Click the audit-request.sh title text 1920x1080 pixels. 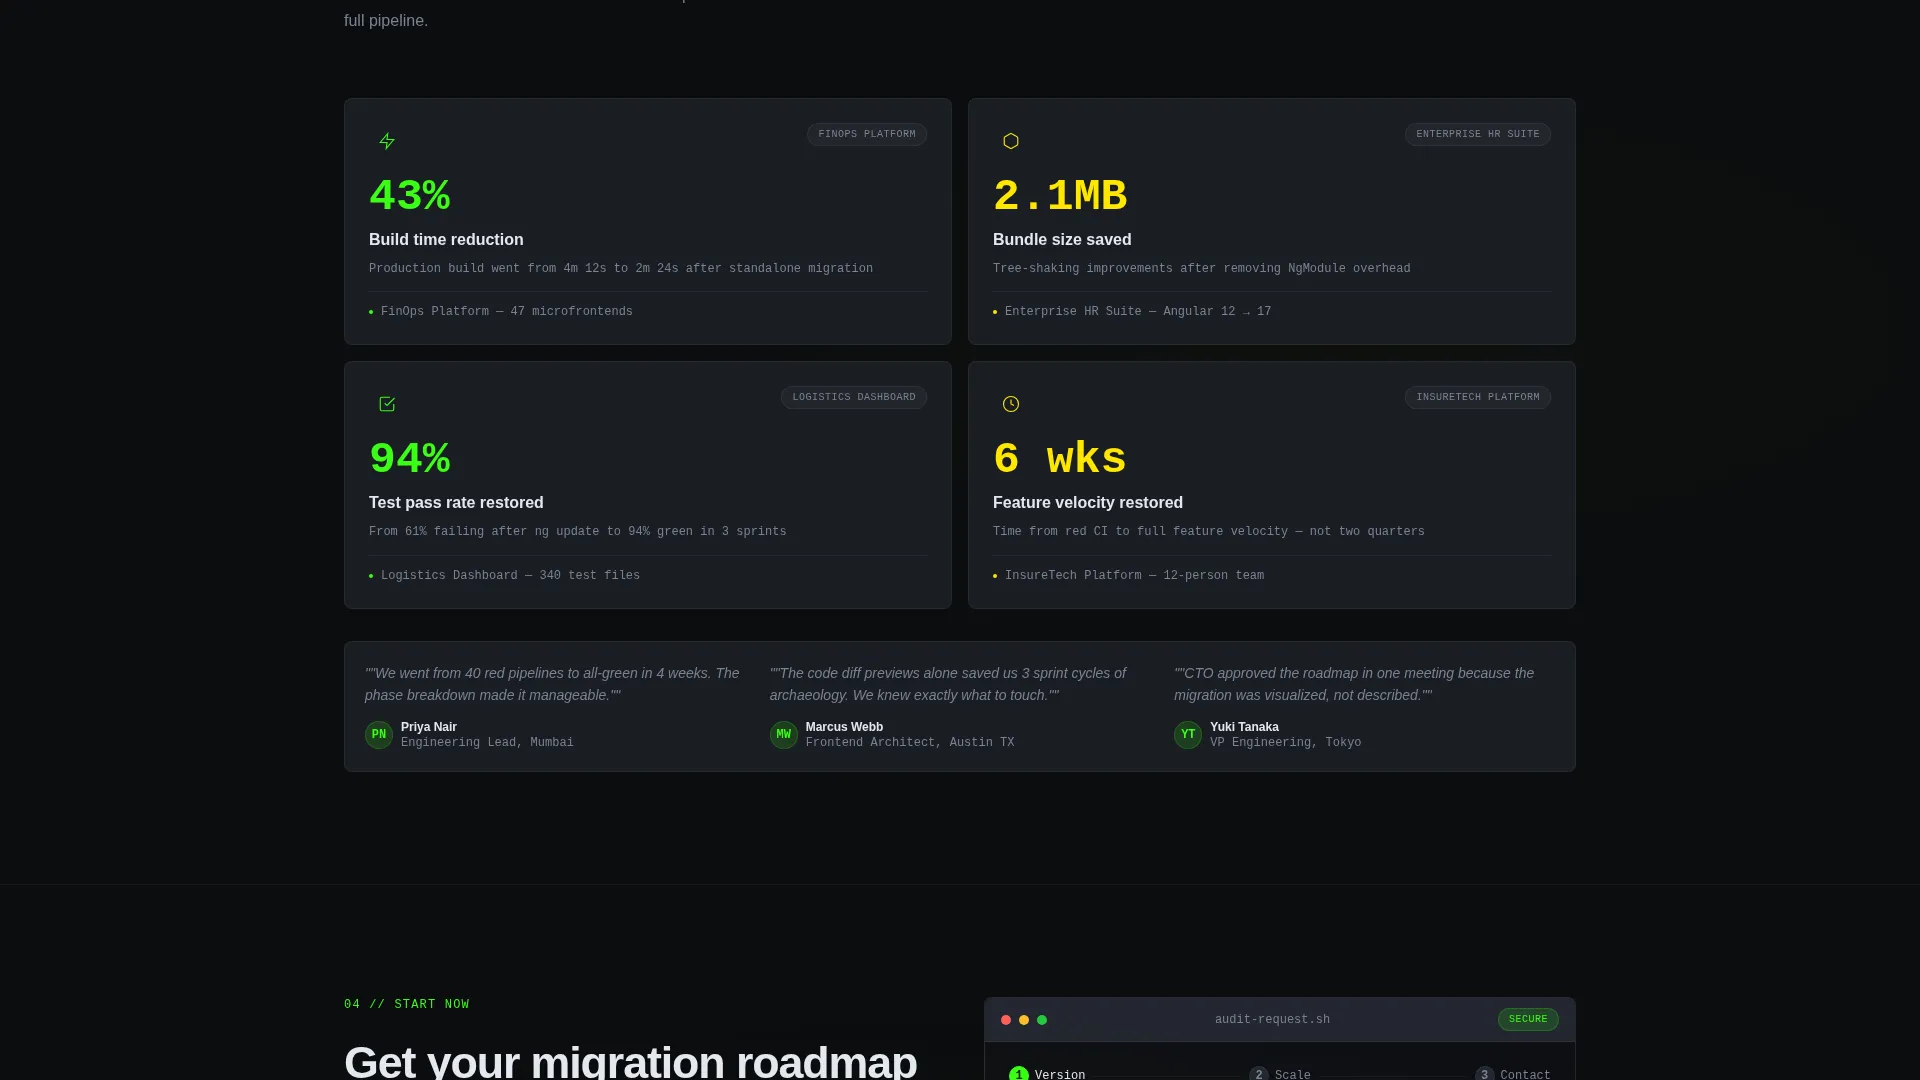pyautogui.click(x=1272, y=1020)
